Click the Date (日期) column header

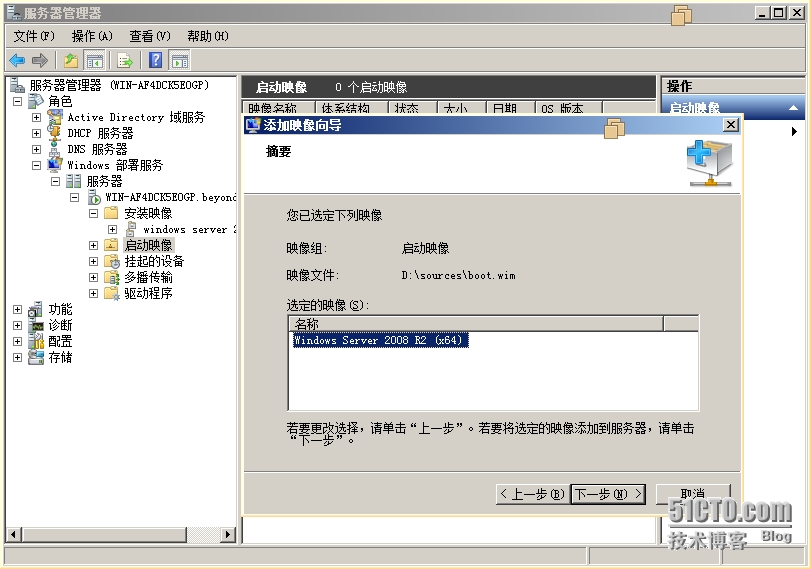(511, 108)
